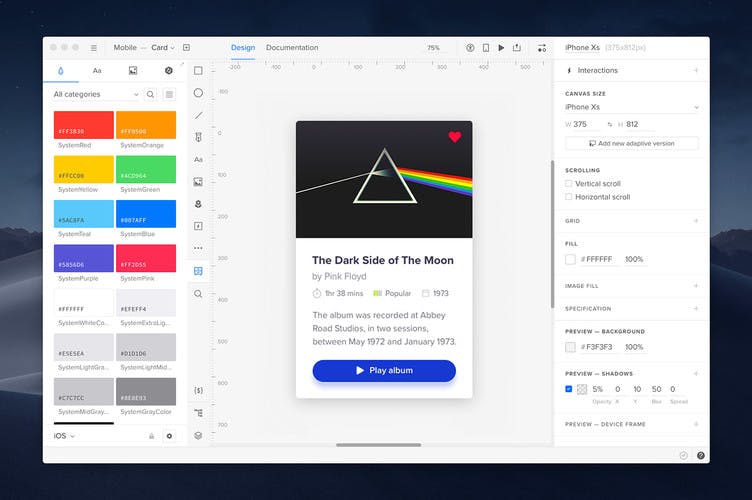
Task: Click the canvas height field 812
Action: 638,124
